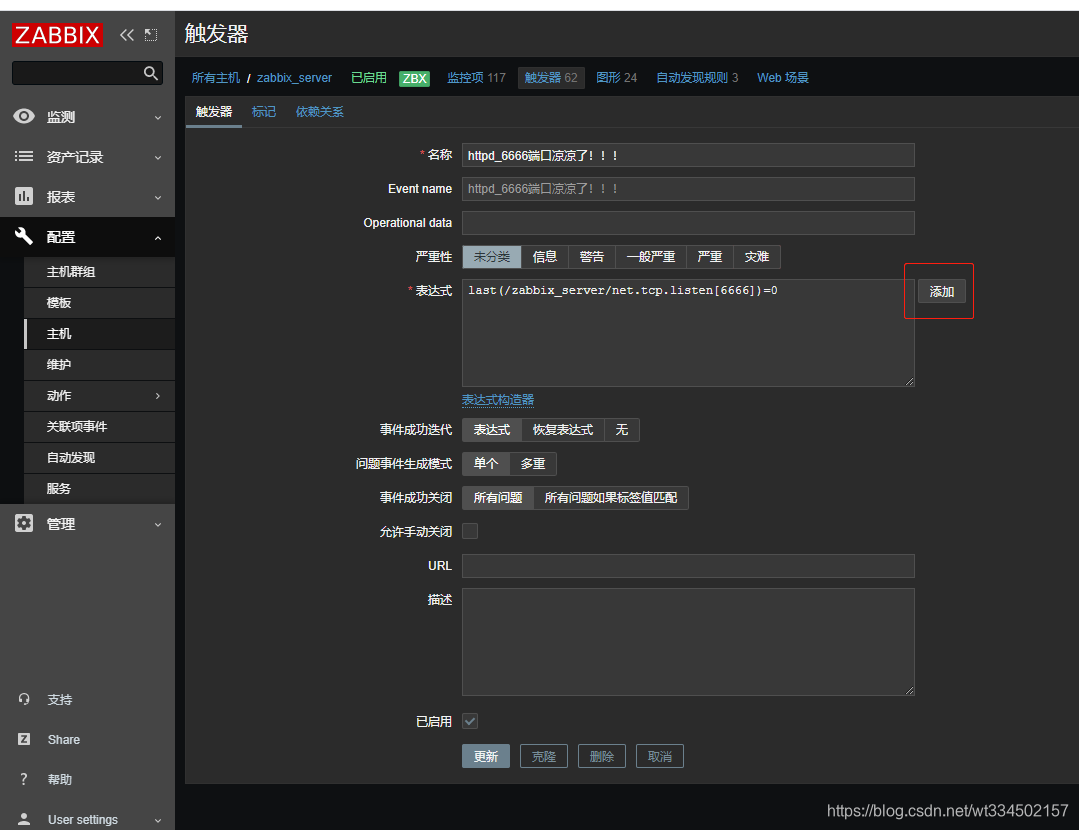Untick the 已启用 checkbox
Viewport: 1079px width, 830px height.
[470, 721]
